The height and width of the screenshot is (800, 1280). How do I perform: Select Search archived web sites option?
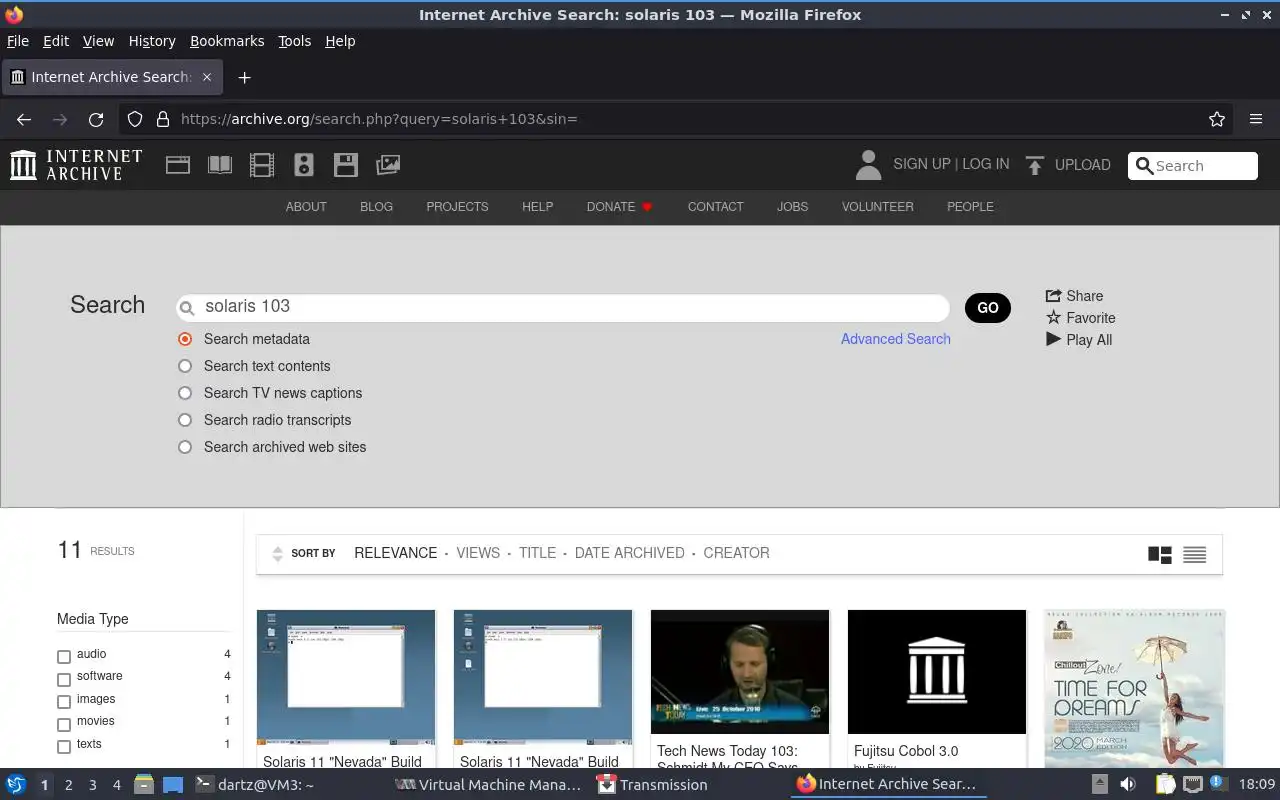tap(185, 447)
